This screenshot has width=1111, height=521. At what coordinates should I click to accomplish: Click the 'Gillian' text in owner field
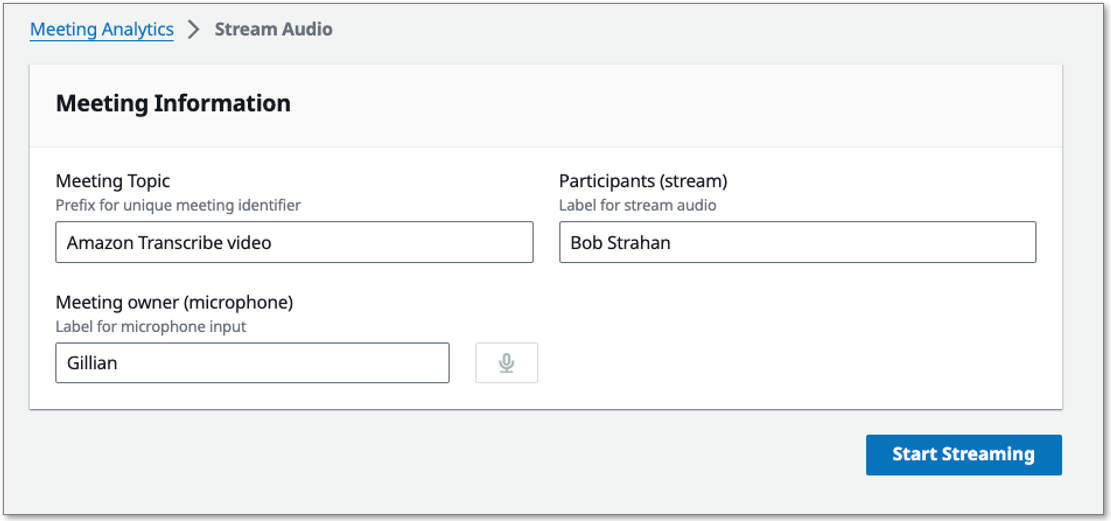[92, 363]
